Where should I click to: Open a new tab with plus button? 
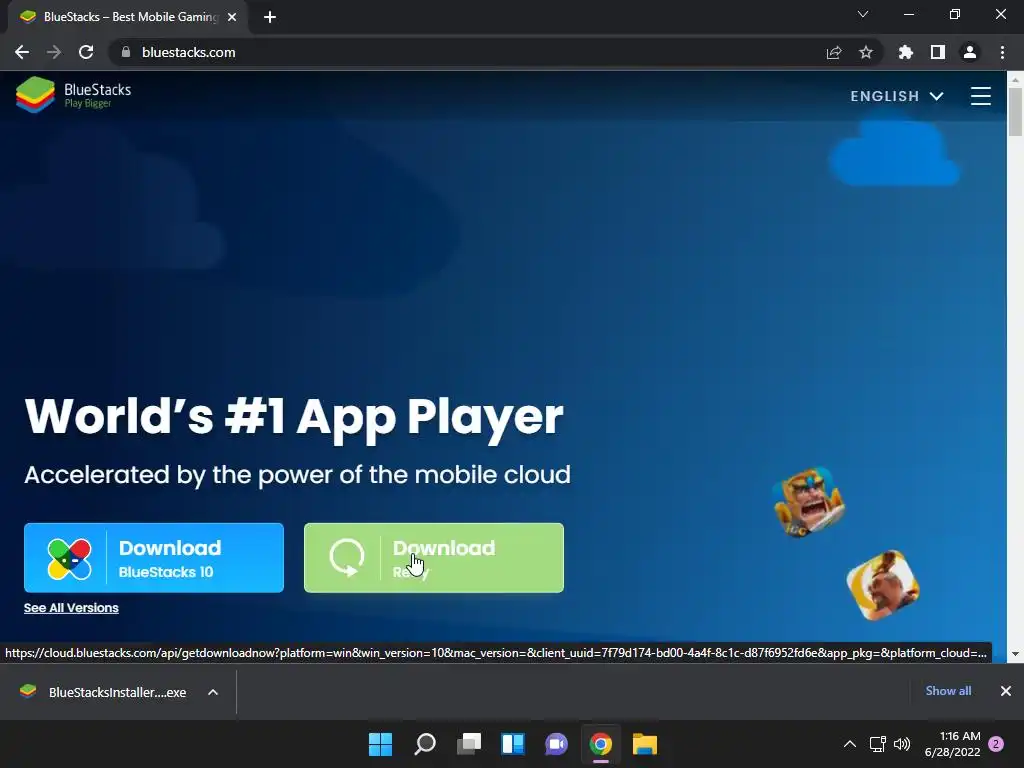click(270, 17)
